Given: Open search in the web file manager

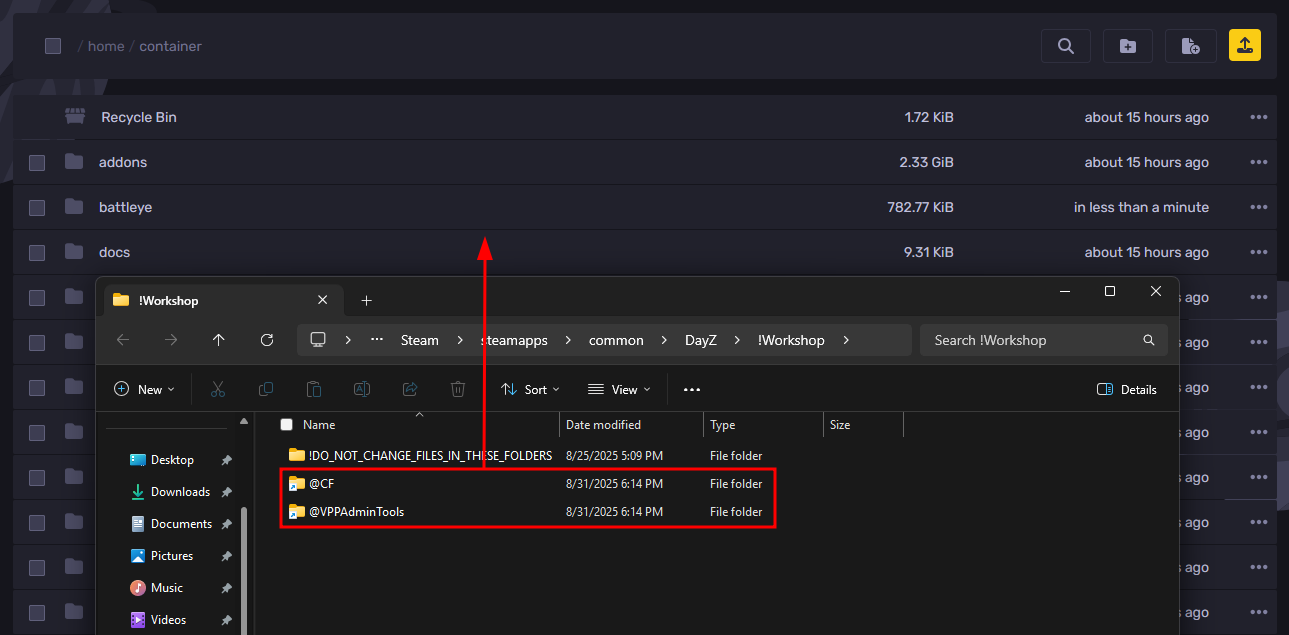Looking at the screenshot, I should tap(1066, 46).
